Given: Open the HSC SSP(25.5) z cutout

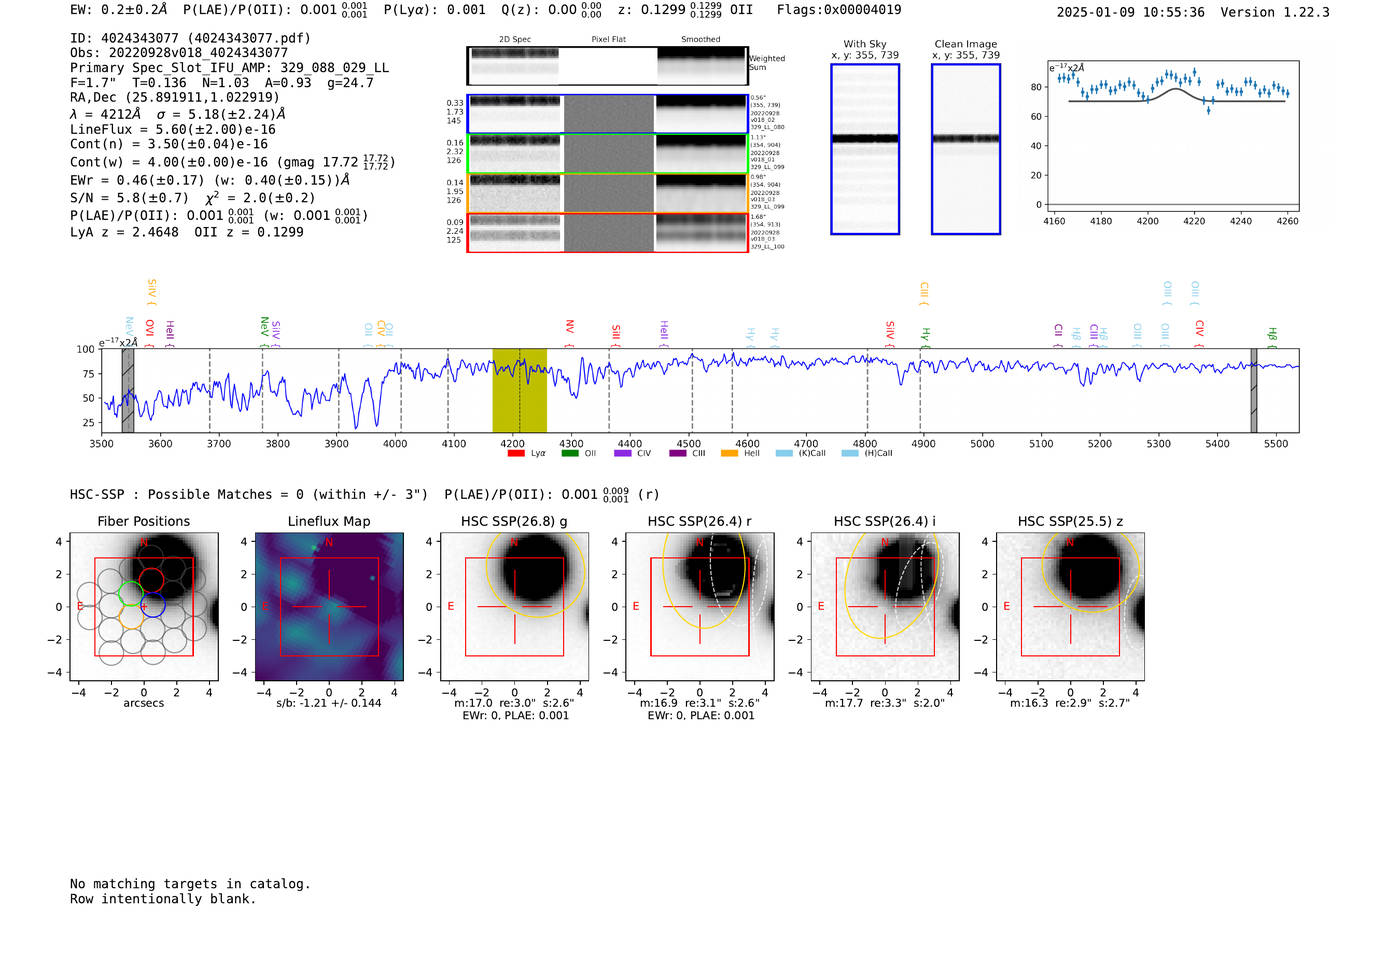Looking at the screenshot, I should pos(1070,607).
